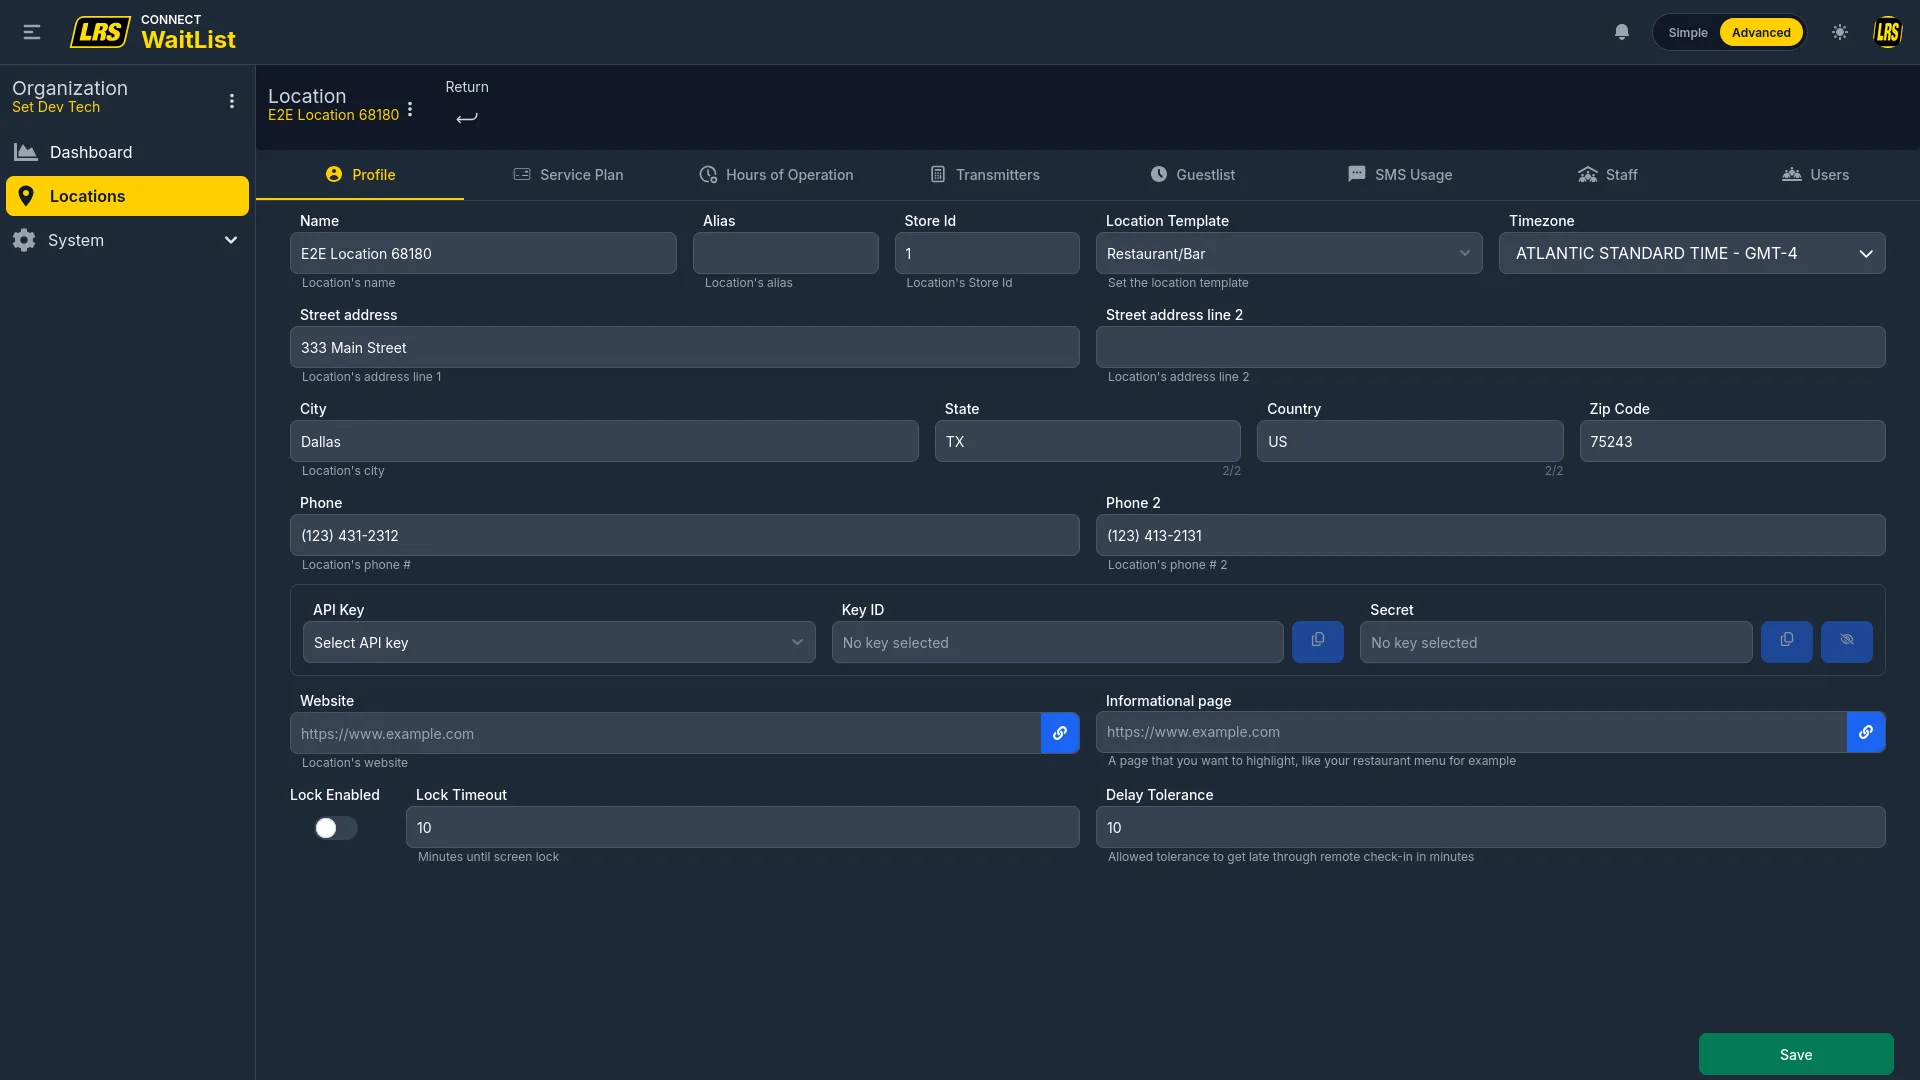
Task: Focus the Delay Tolerance field
Action: point(1490,827)
